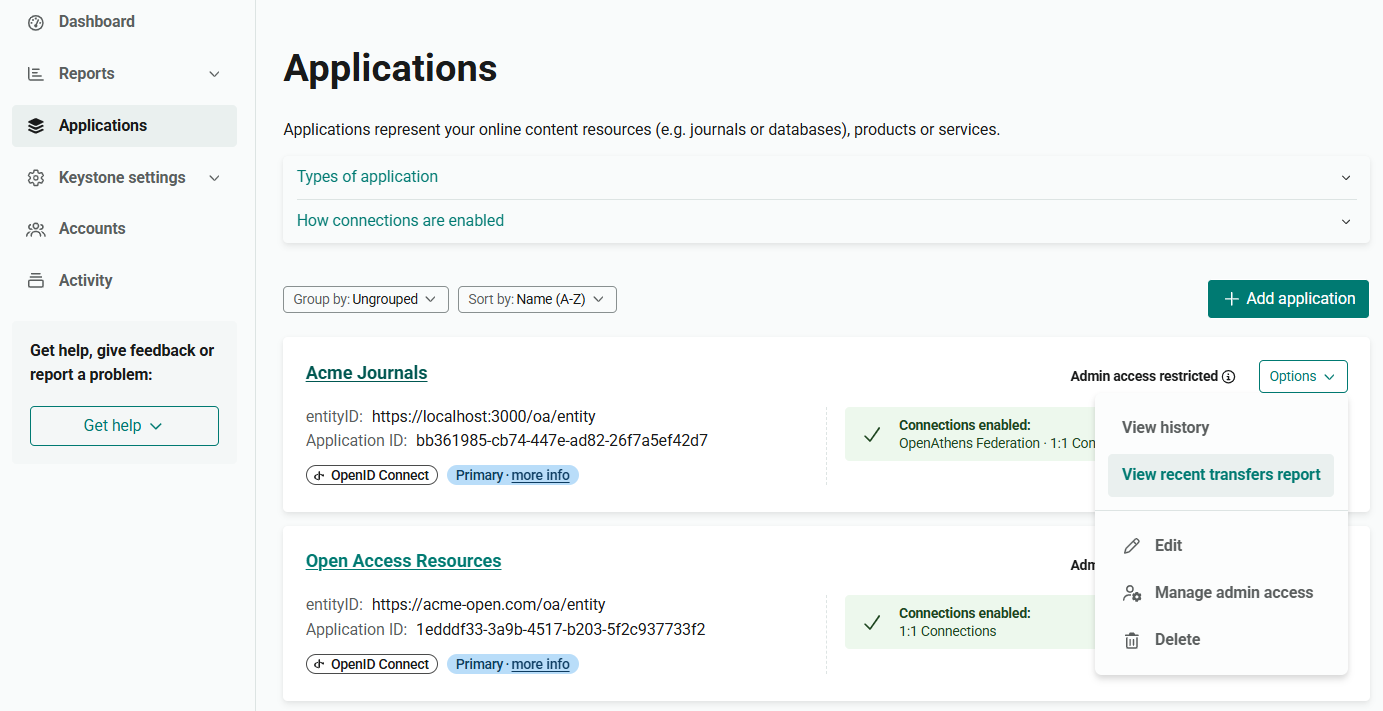The width and height of the screenshot is (1383, 711).
Task: Choose Delete in the Options menu
Action: (x=1221, y=640)
